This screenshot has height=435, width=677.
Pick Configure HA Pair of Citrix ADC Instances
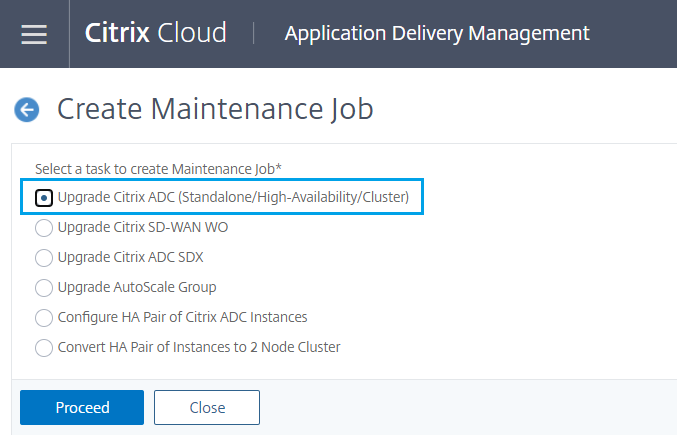coord(44,318)
